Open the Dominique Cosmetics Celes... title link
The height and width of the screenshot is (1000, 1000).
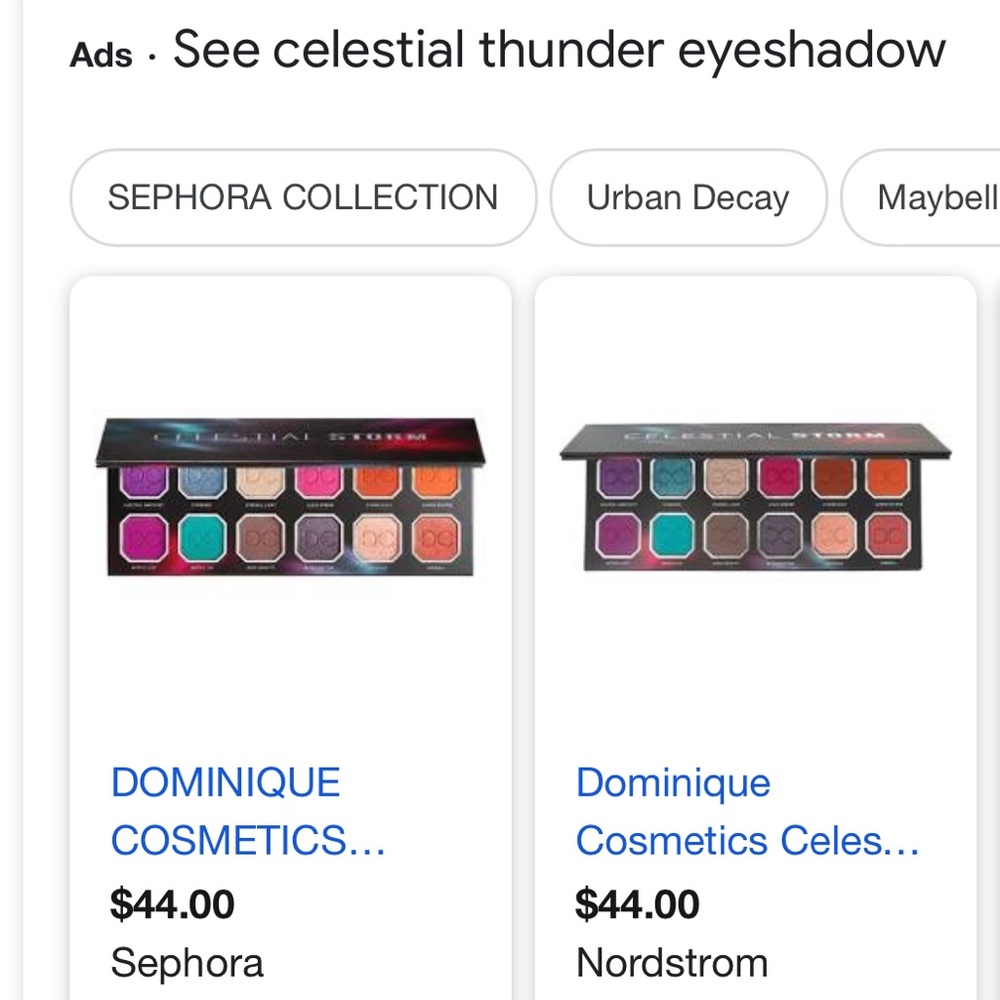(747, 811)
